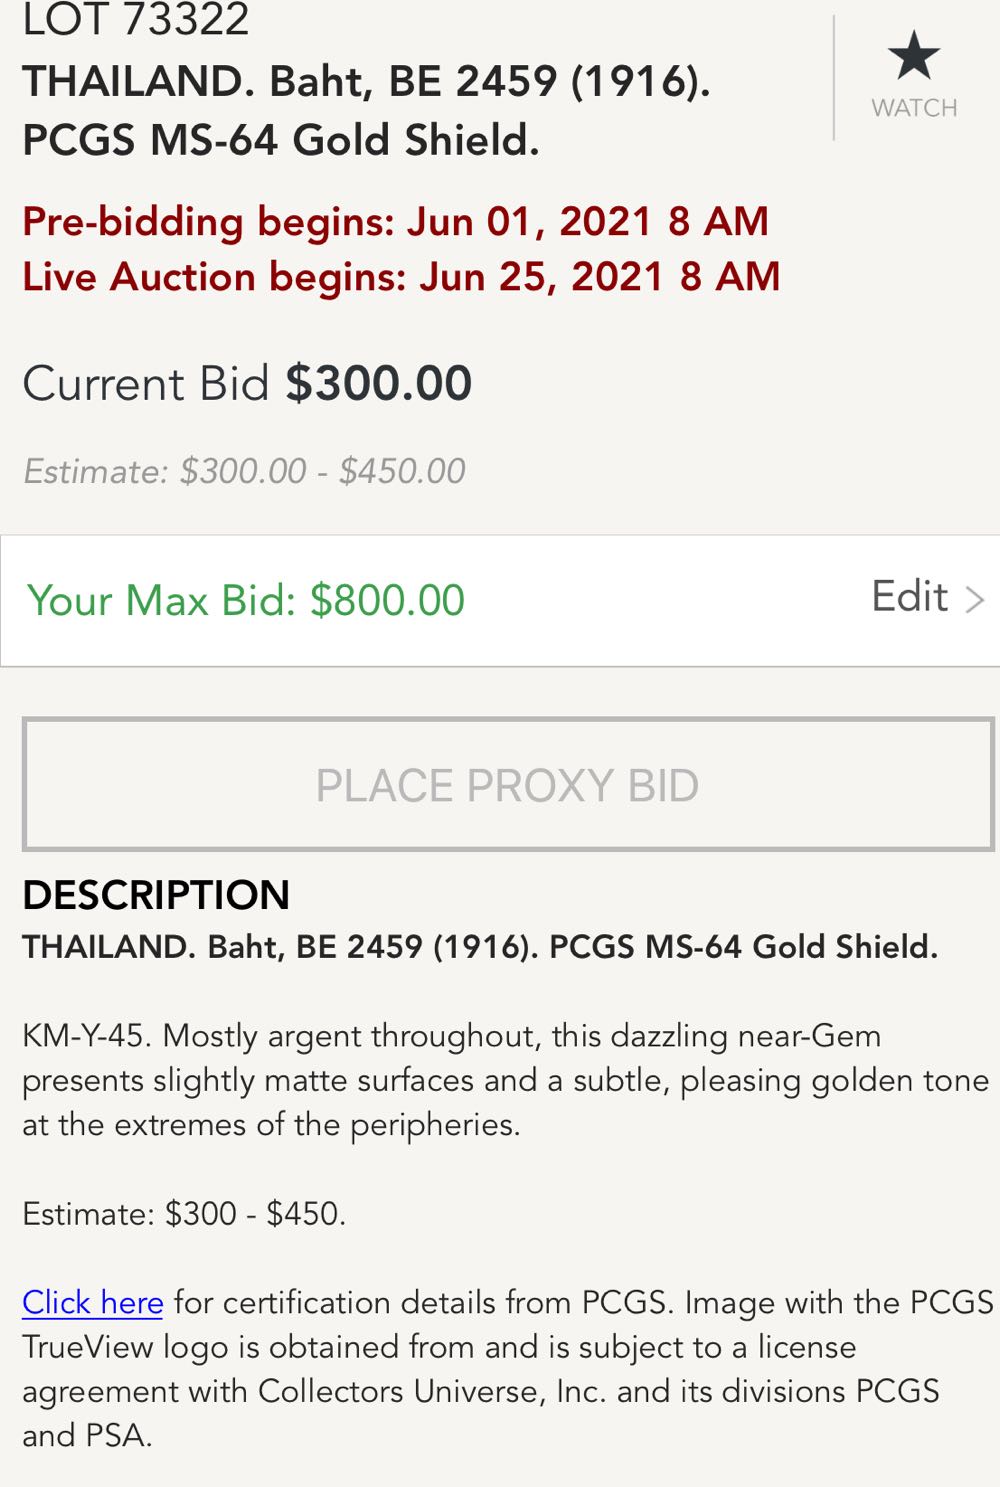Image resolution: width=1000 pixels, height=1487 pixels.
Task: Click the LOT 73322 number heading
Action: click(136, 20)
